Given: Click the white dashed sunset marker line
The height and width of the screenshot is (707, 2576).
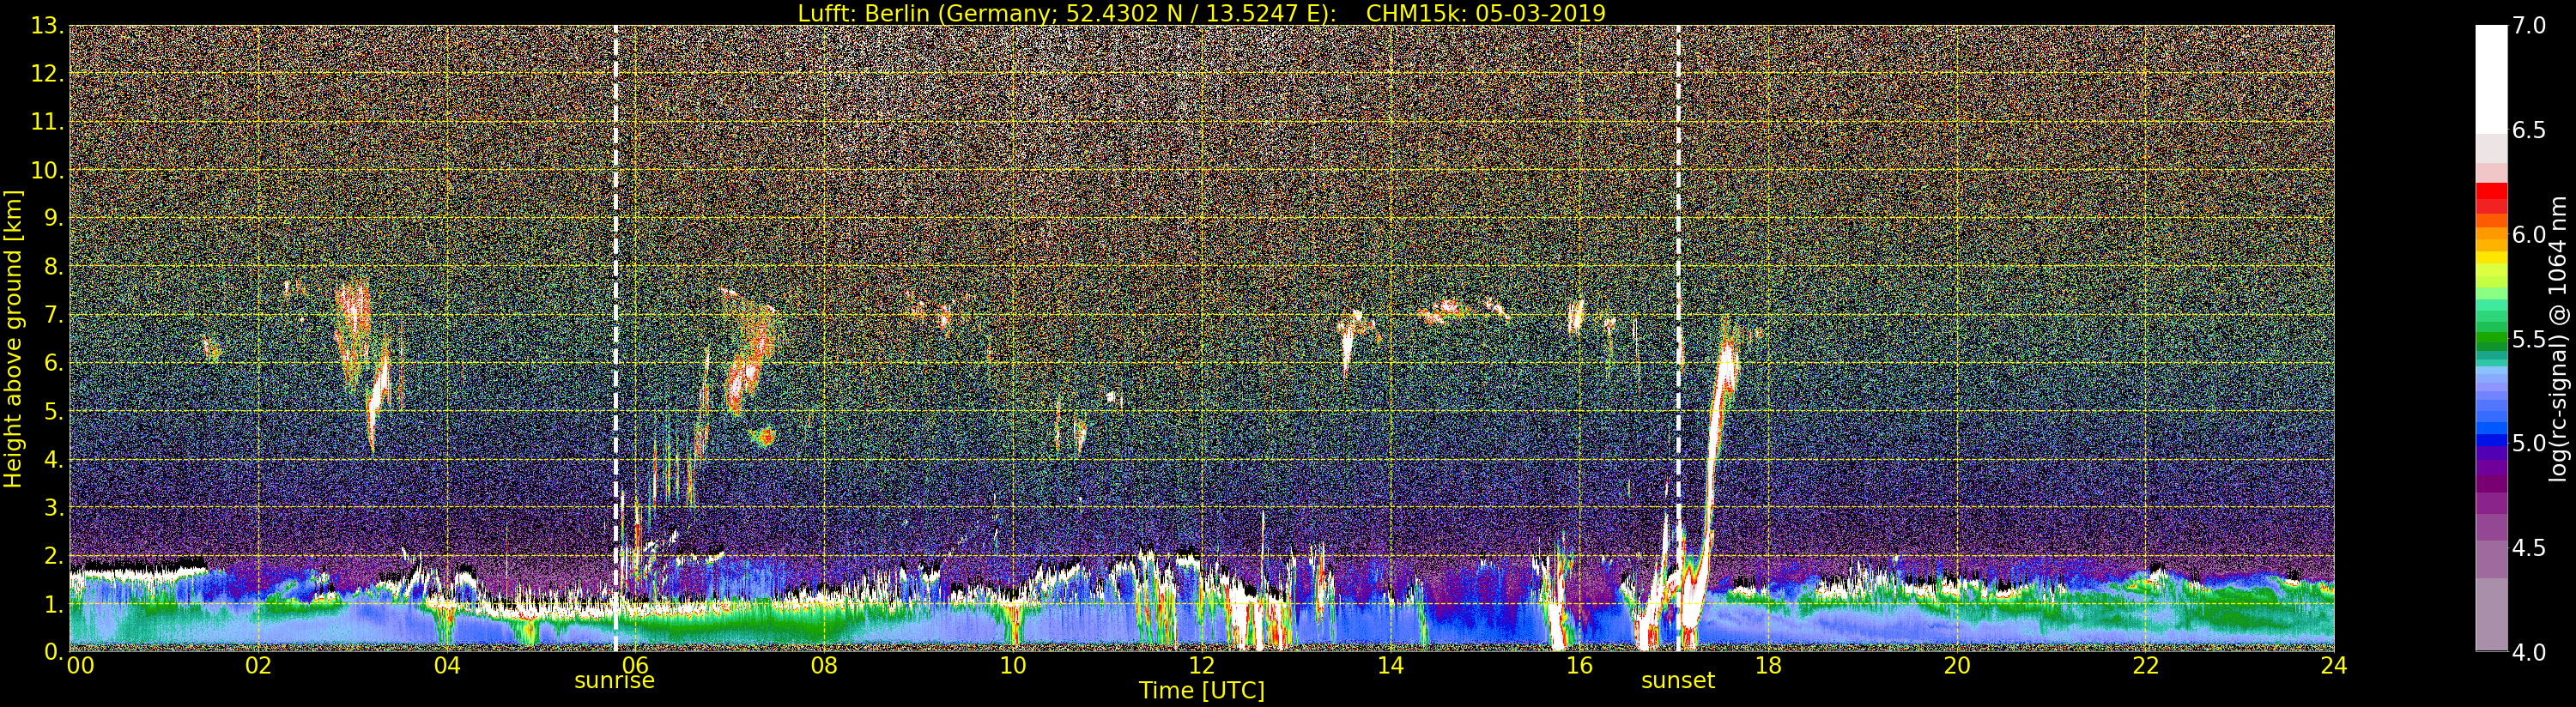Looking at the screenshot, I should tap(1678, 338).
